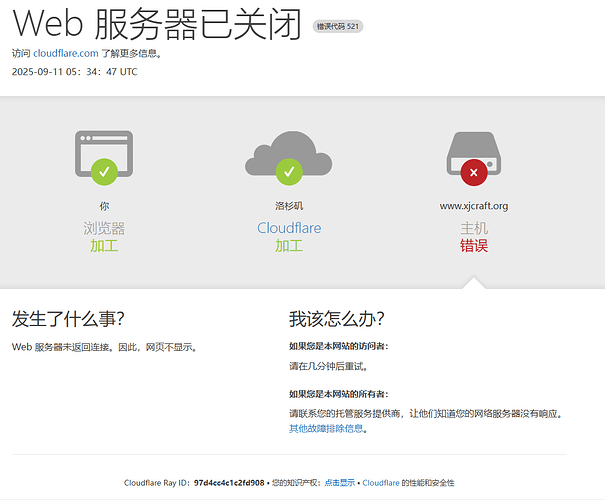
Task: Click 点击显示 to reveal your IP
Action: [x=340, y=483]
